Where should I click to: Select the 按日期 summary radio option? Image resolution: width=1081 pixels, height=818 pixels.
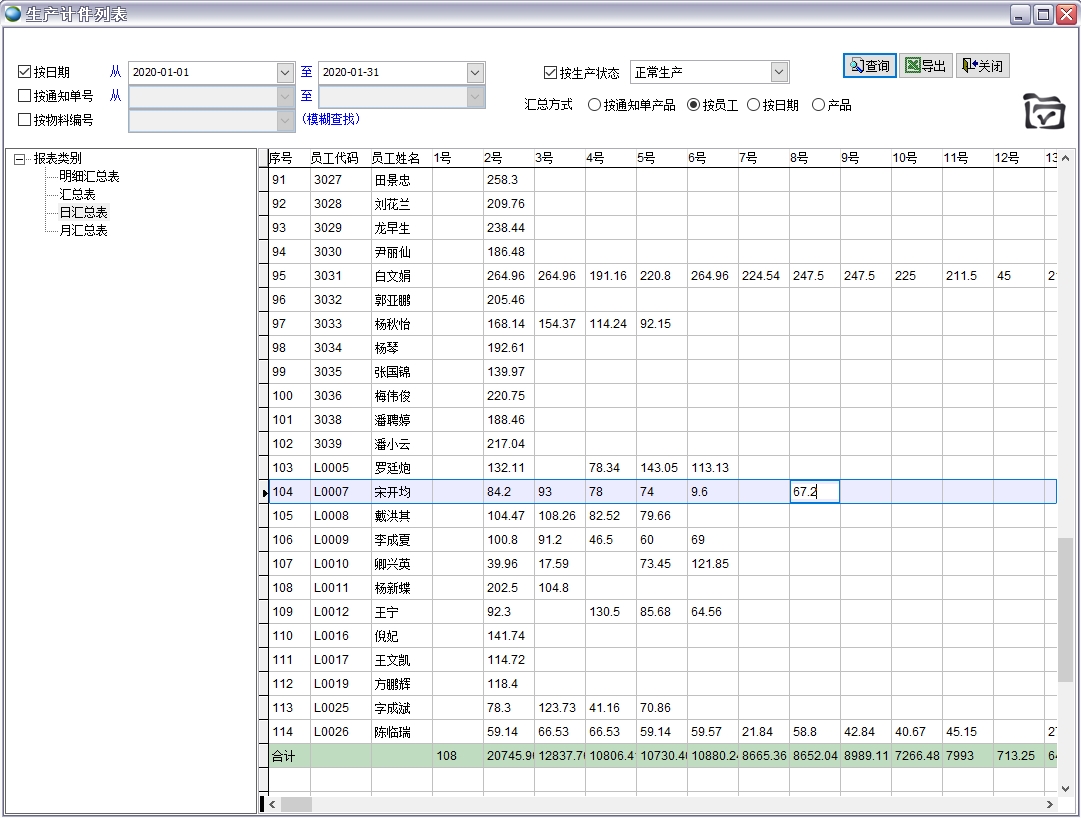pyautogui.click(x=754, y=105)
